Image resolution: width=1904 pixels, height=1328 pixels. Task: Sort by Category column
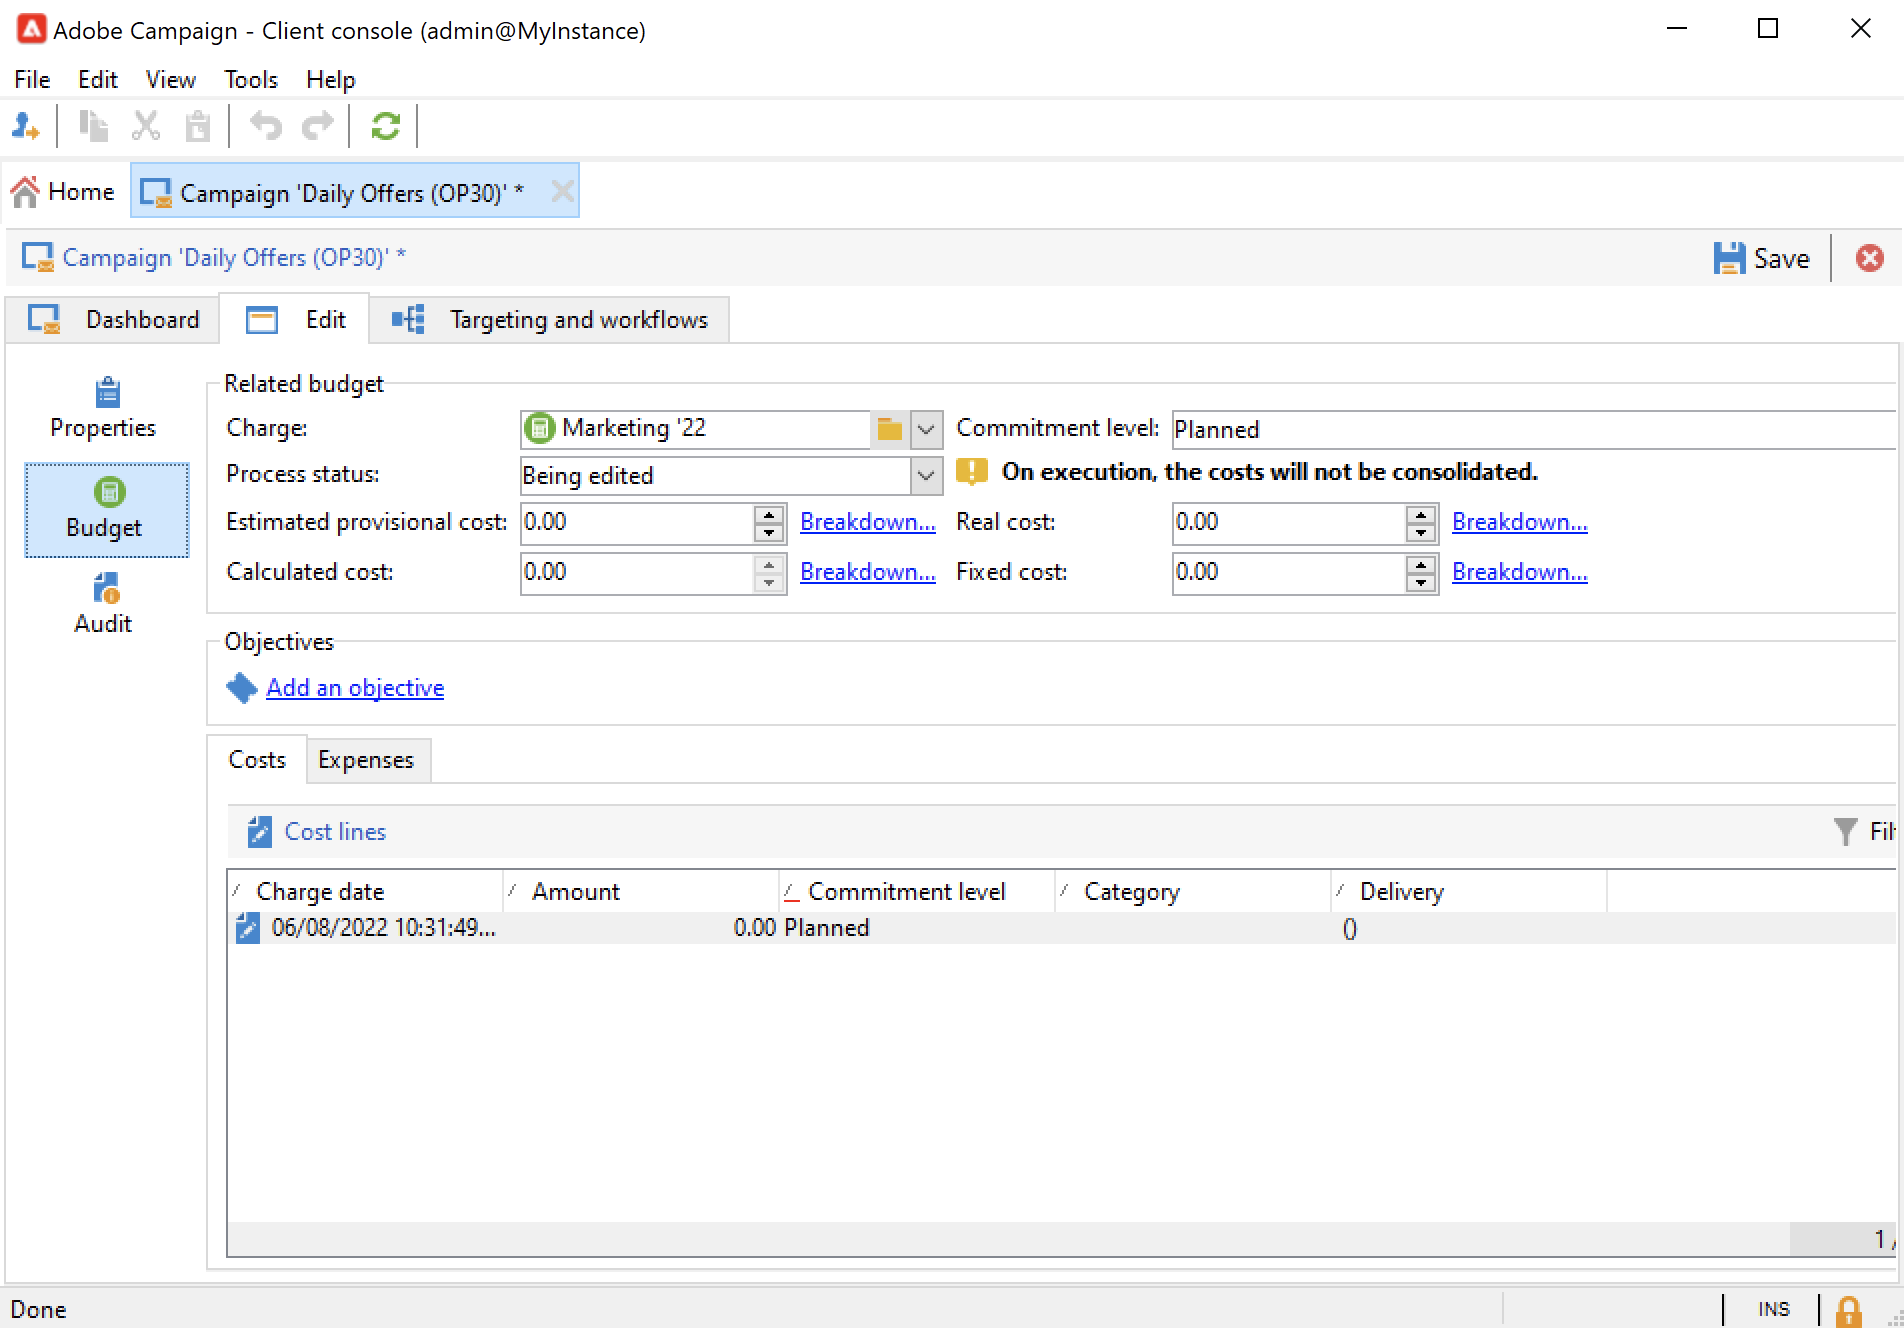pos(1194,892)
